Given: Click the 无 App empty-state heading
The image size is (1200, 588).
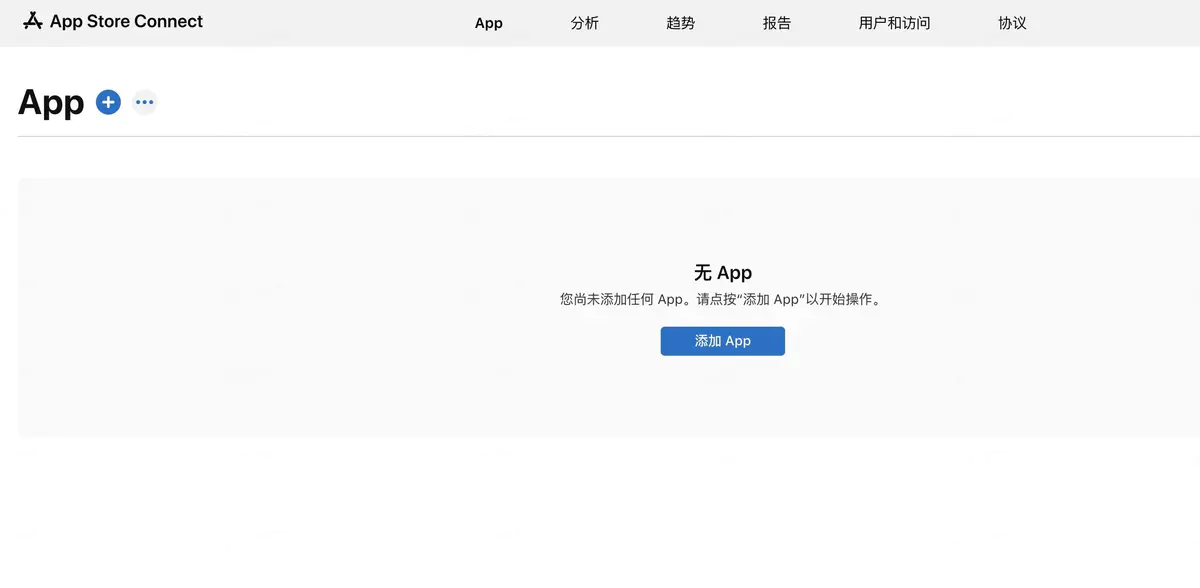Looking at the screenshot, I should [723, 273].
